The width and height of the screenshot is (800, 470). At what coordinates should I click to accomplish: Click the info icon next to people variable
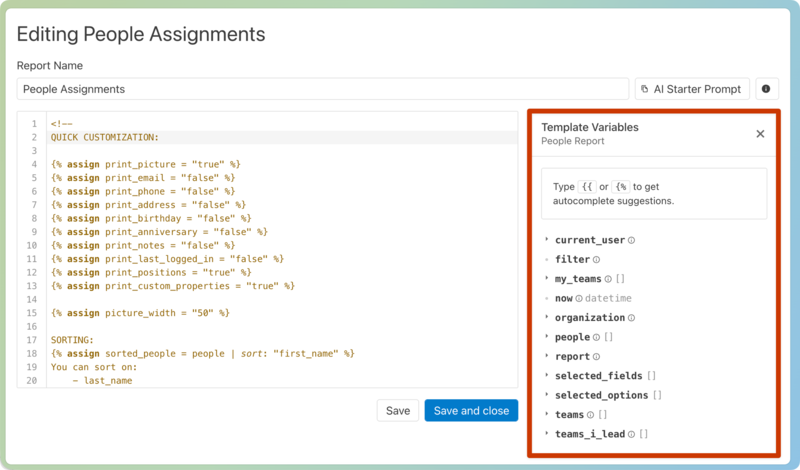[x=596, y=337]
